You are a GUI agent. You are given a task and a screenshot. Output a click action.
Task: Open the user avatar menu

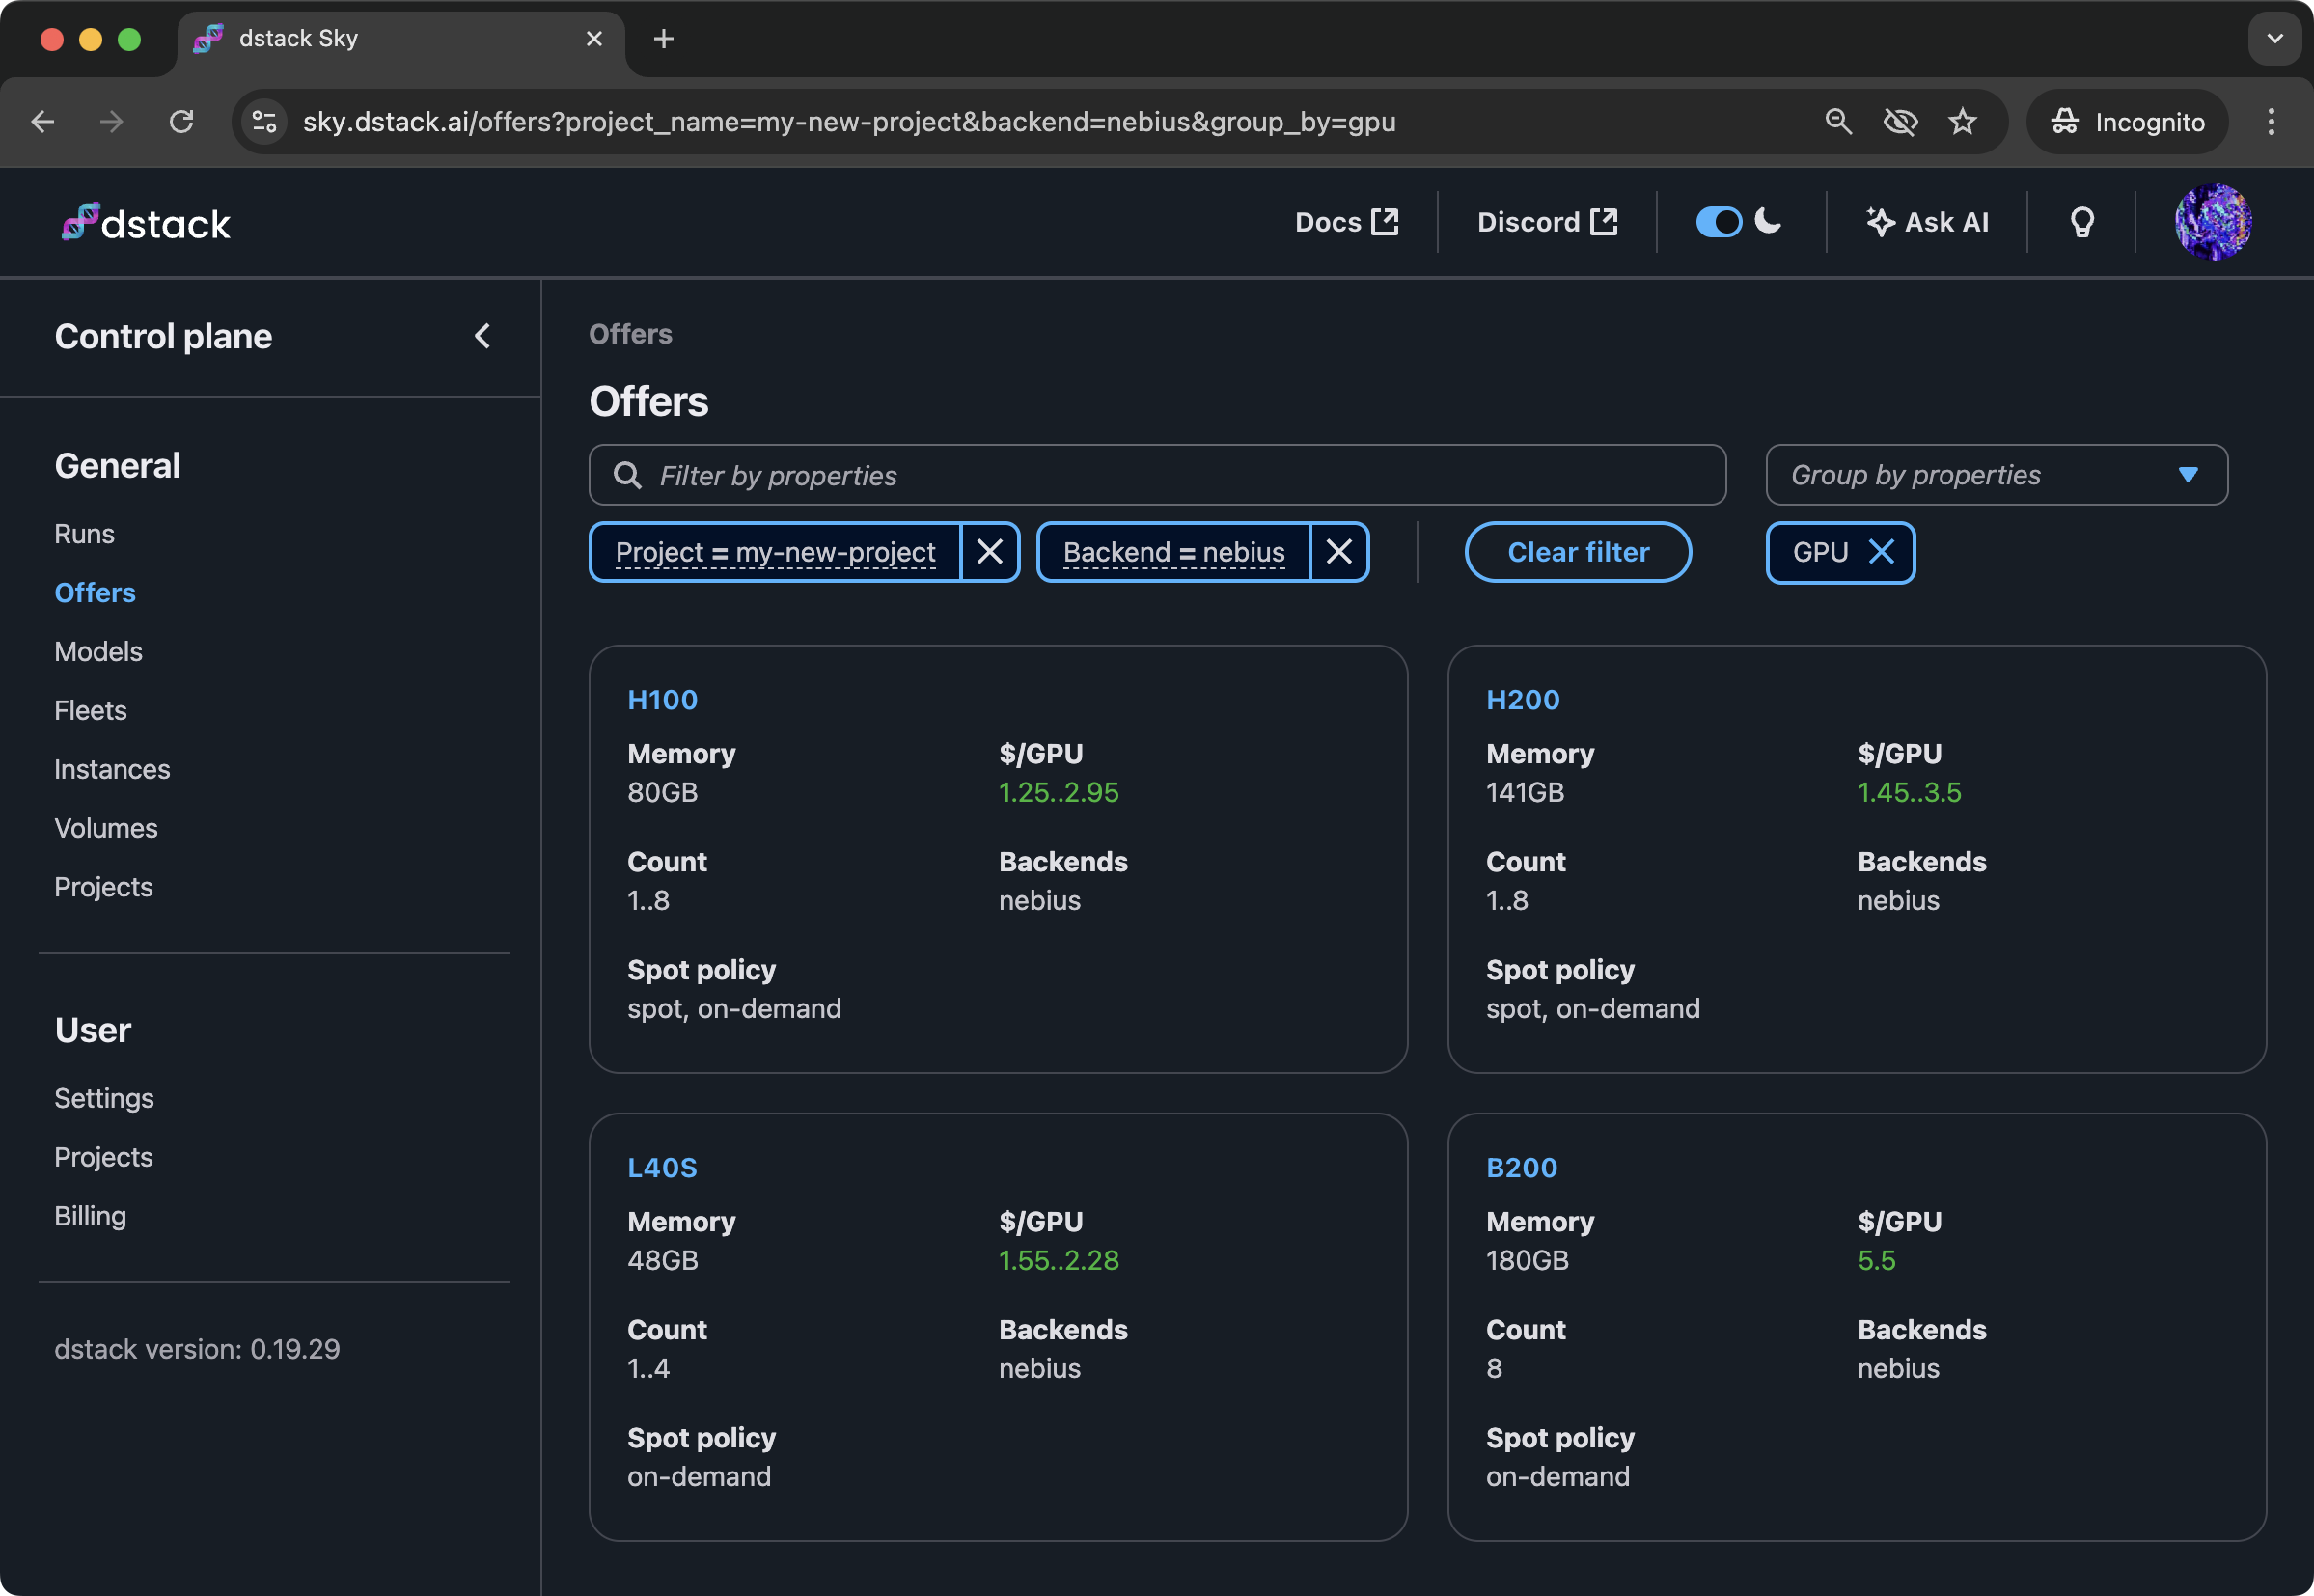coord(2213,222)
